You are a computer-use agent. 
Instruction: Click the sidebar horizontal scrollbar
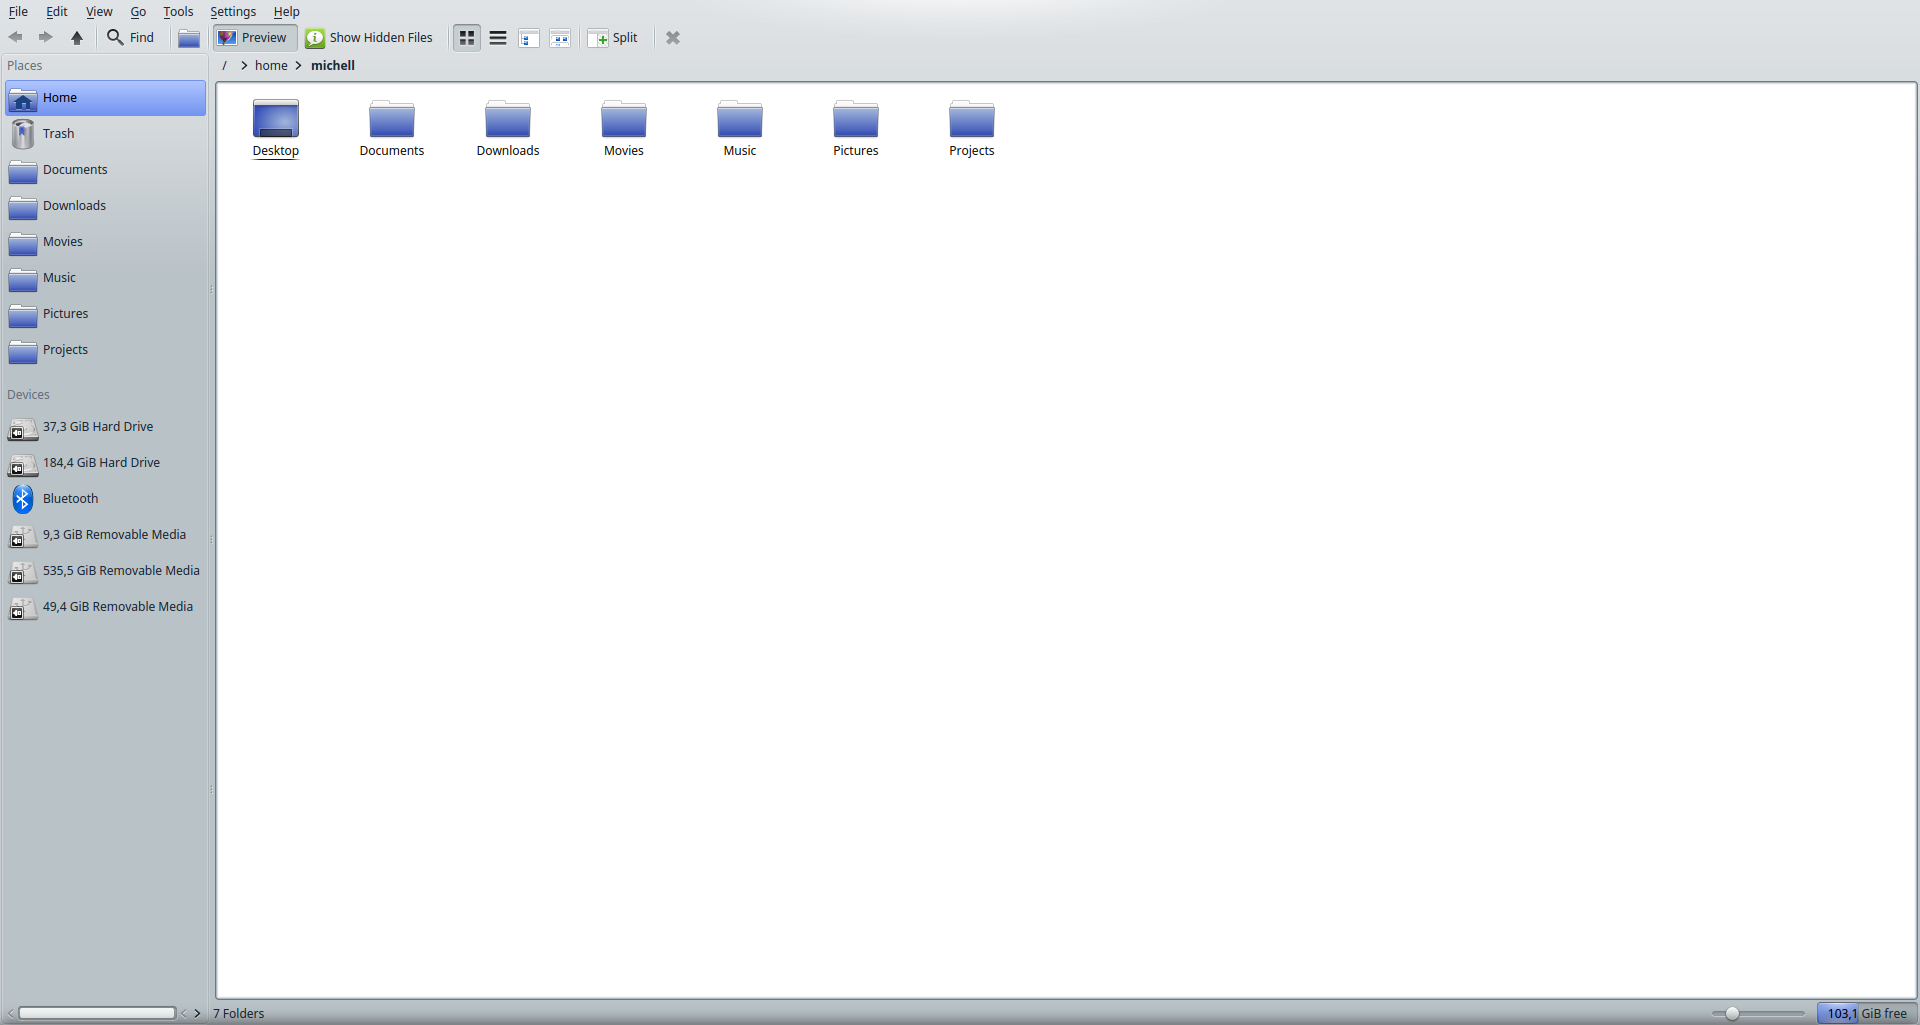pos(97,1013)
